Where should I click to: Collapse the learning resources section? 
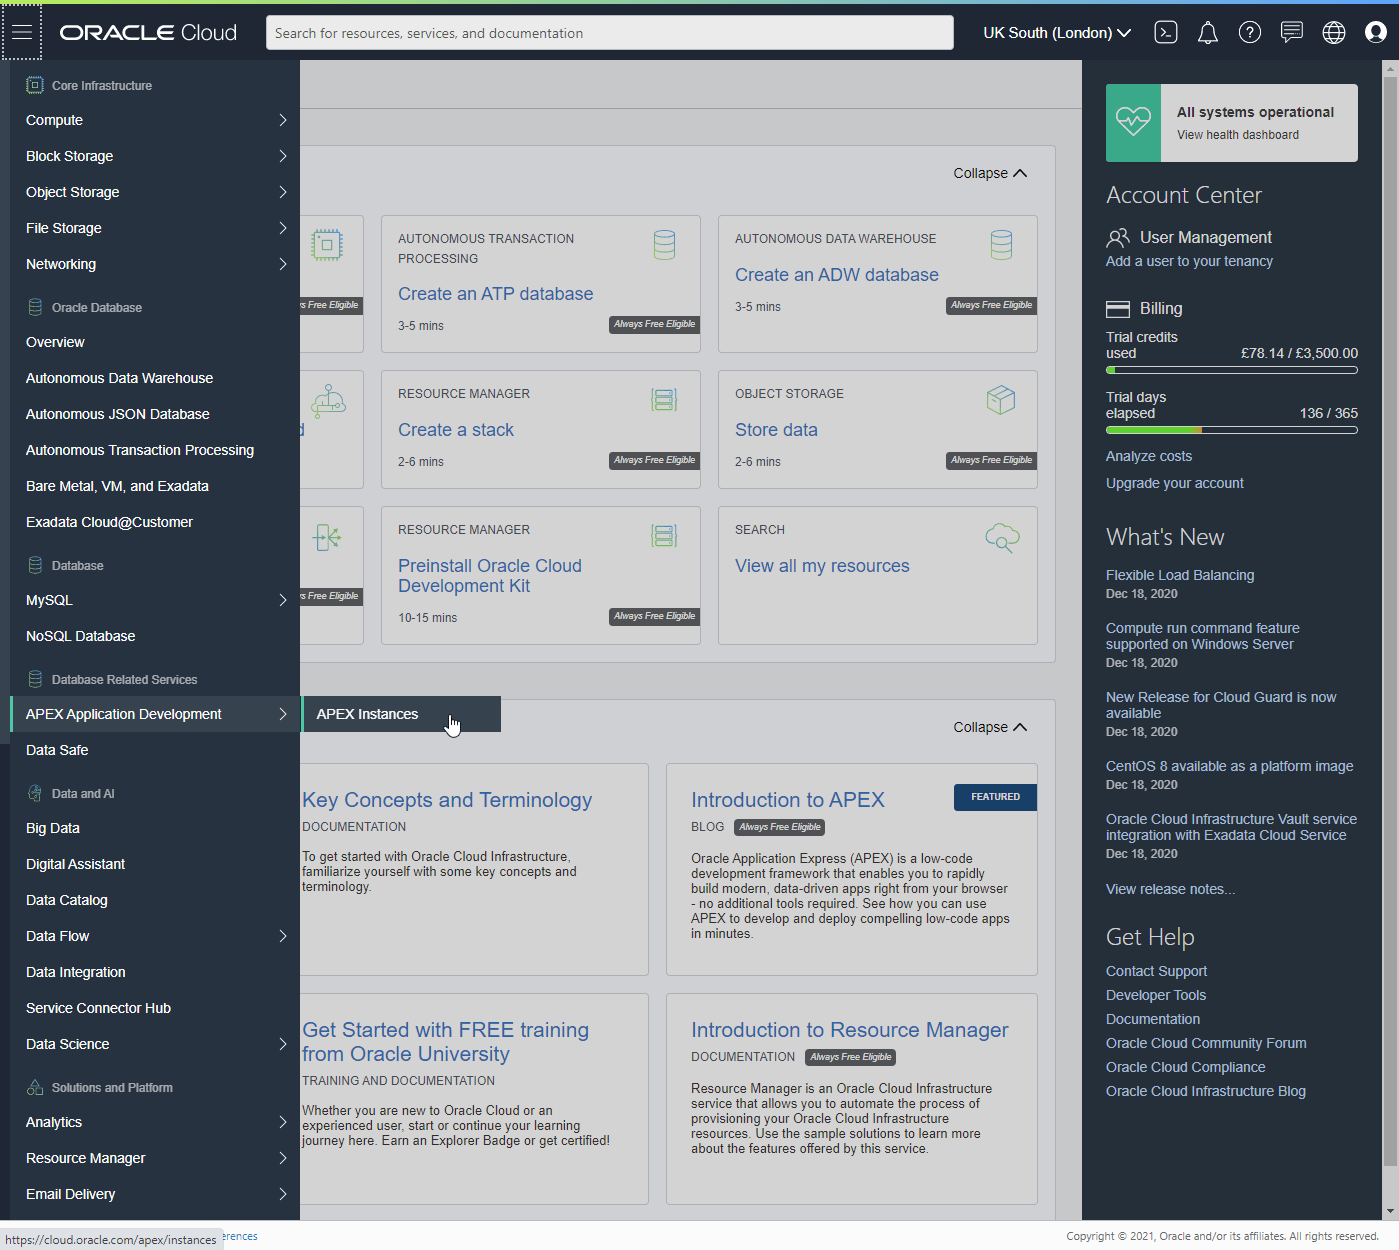[990, 727]
